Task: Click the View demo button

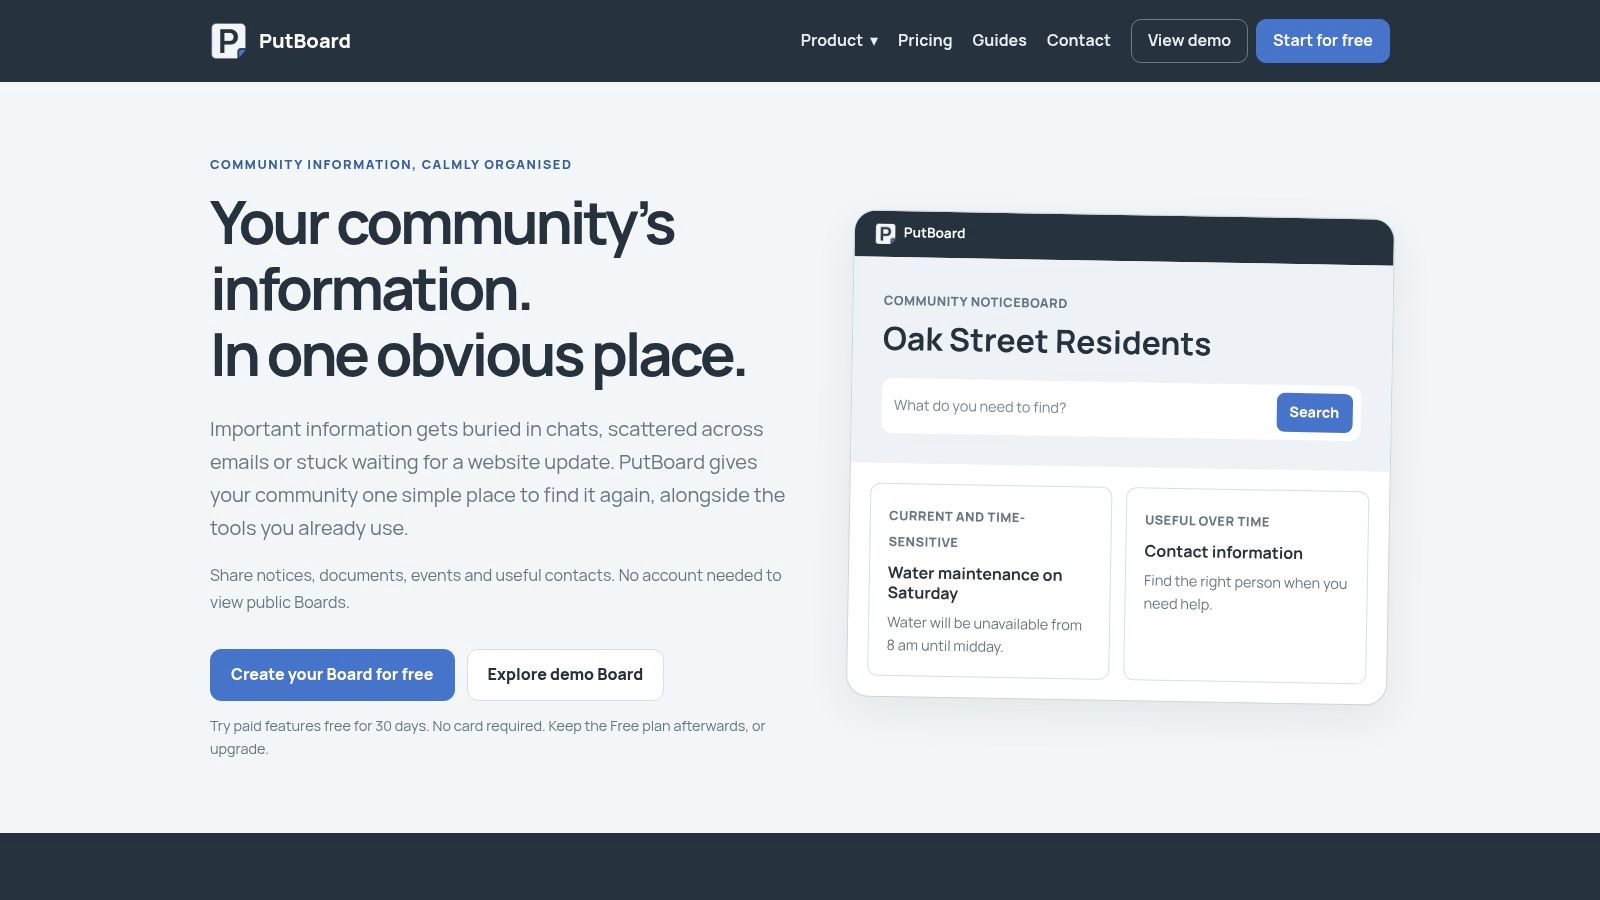Action: click(1189, 41)
